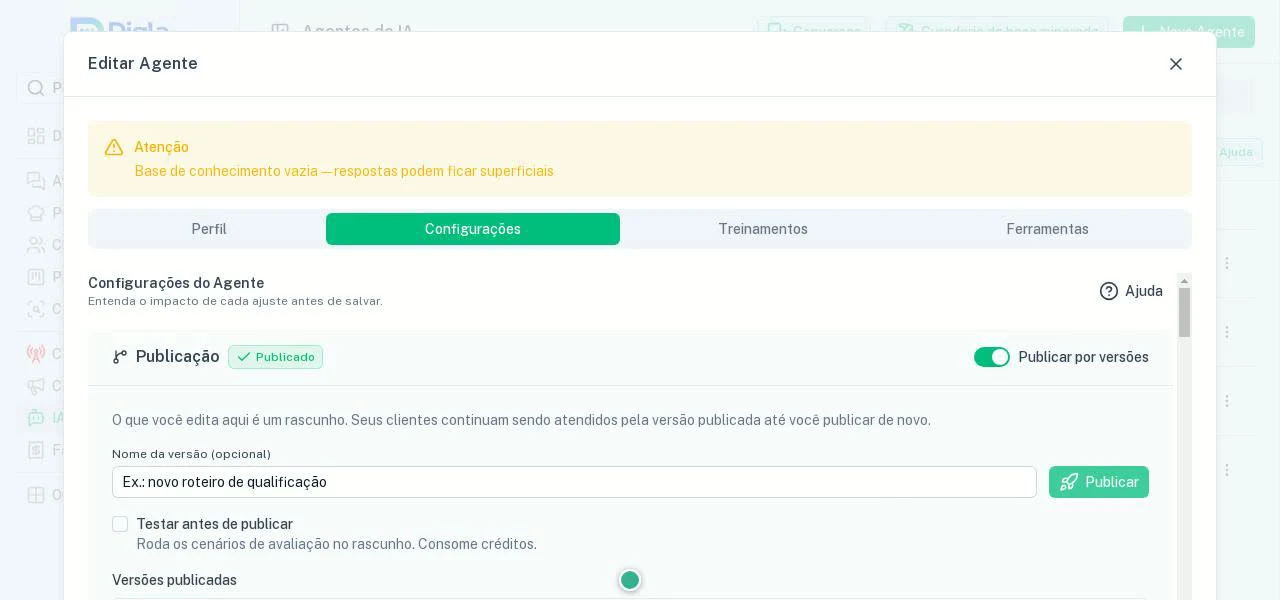
Task: Click the Versões publicadas heading
Action: (x=174, y=580)
